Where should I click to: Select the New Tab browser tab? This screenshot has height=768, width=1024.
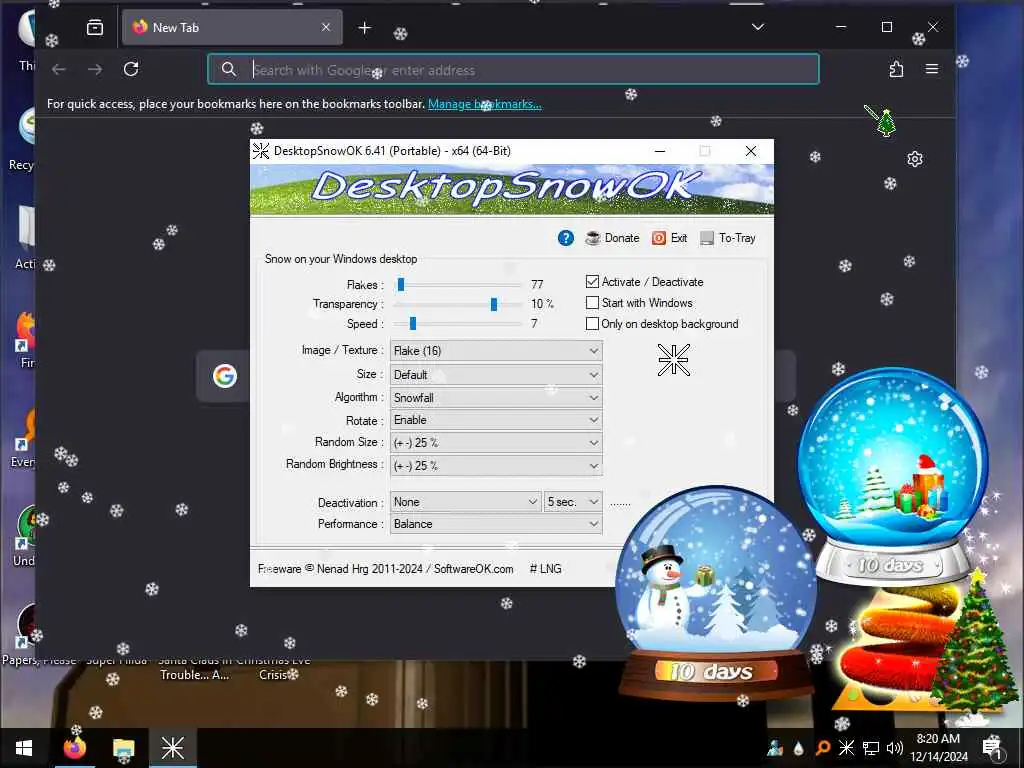click(232, 27)
